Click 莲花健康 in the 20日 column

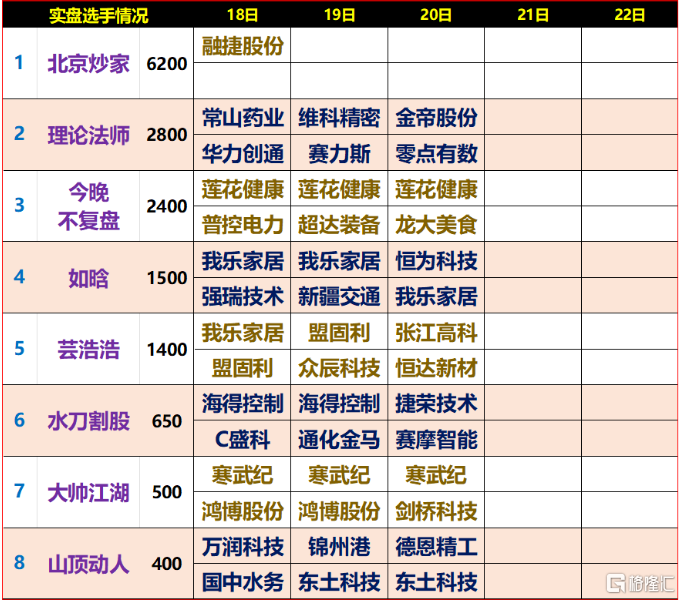436,189
